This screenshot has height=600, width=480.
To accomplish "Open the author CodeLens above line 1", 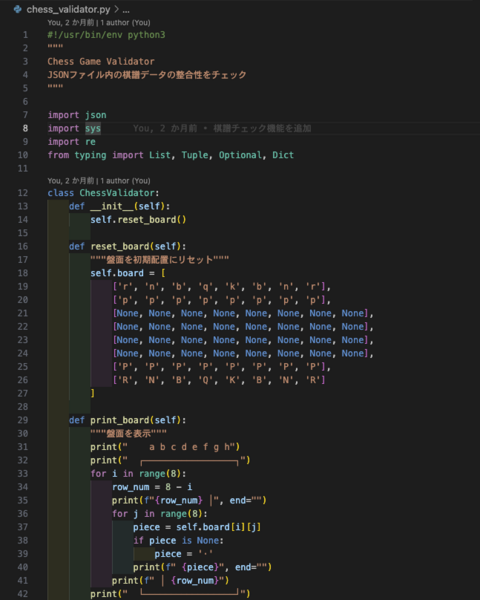I will [99, 23].
